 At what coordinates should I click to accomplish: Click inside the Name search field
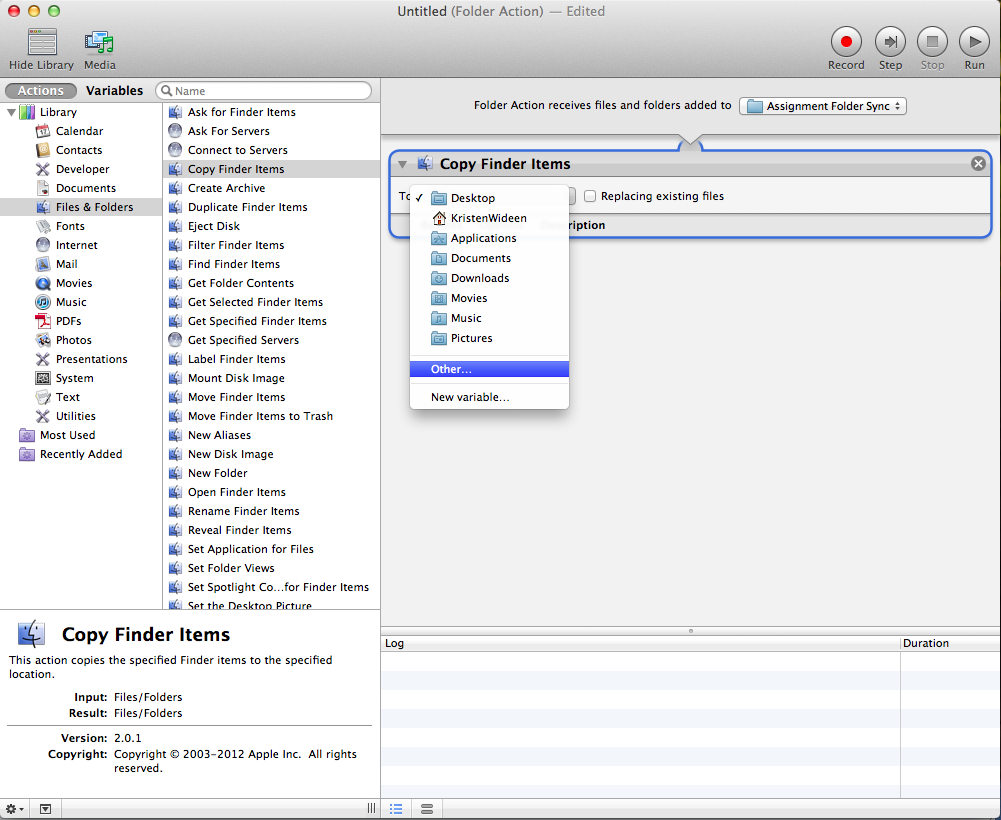point(265,90)
